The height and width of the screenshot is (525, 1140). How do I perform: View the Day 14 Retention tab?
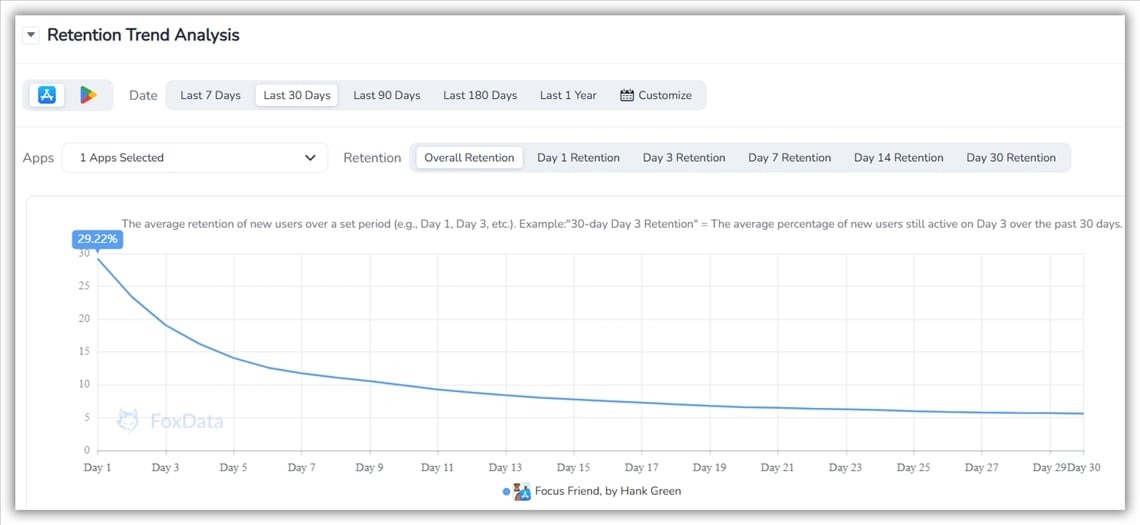[x=898, y=158]
